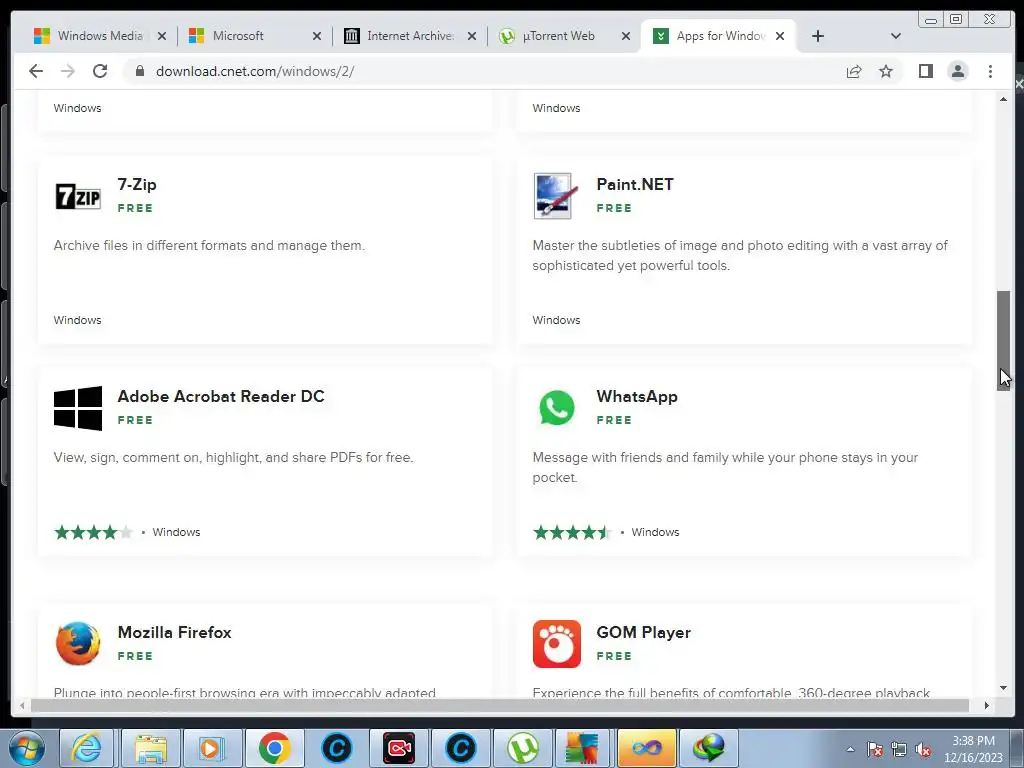This screenshot has width=1024, height=768.
Task: Click the vertical scrollbar up arrow
Action: point(1003,99)
